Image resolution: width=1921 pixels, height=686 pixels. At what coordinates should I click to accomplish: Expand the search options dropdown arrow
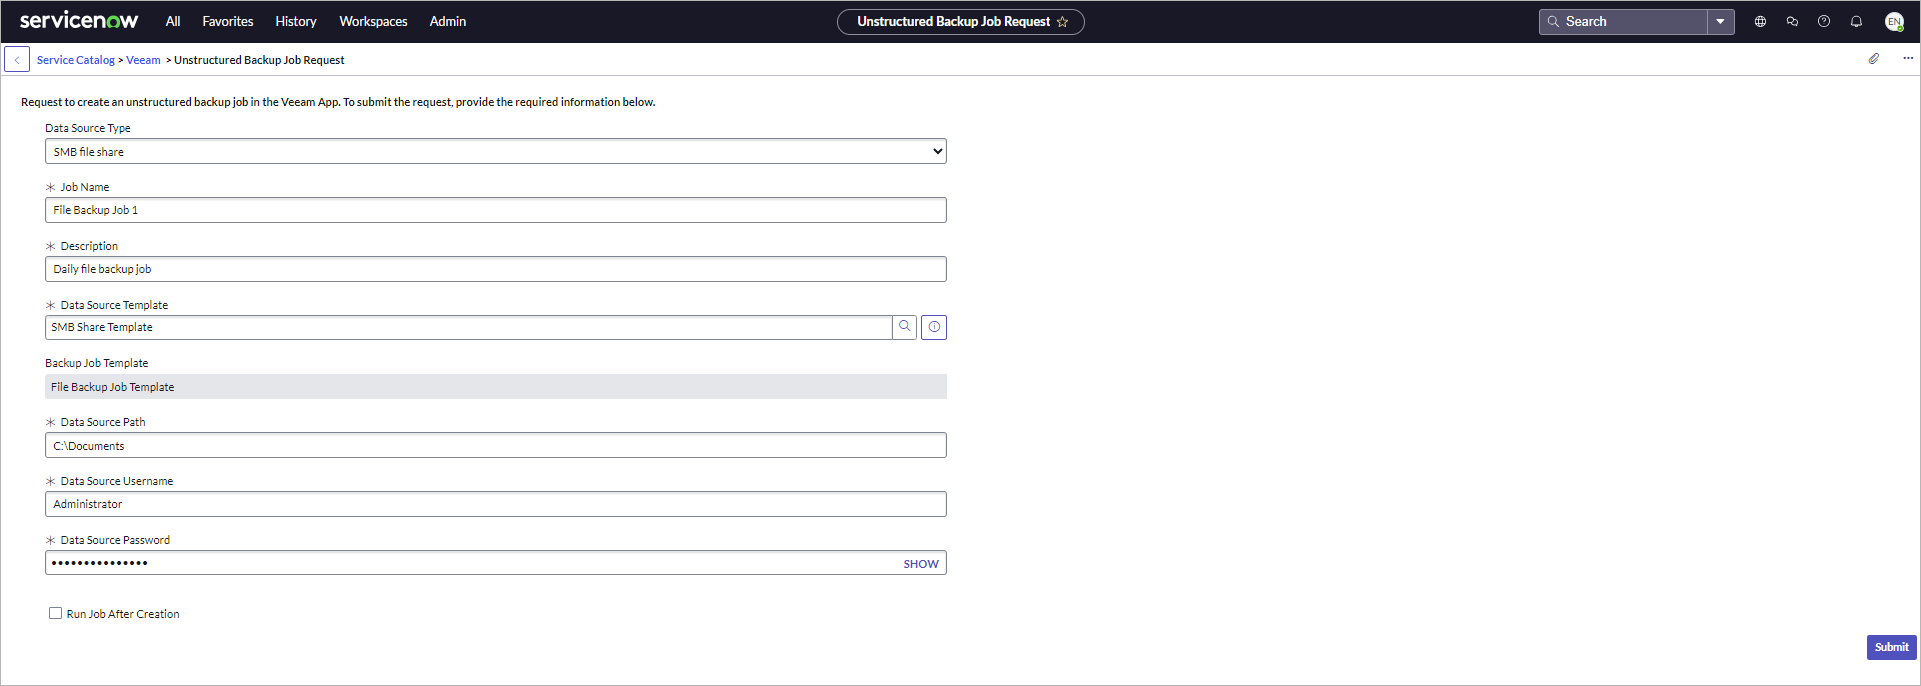point(1721,21)
